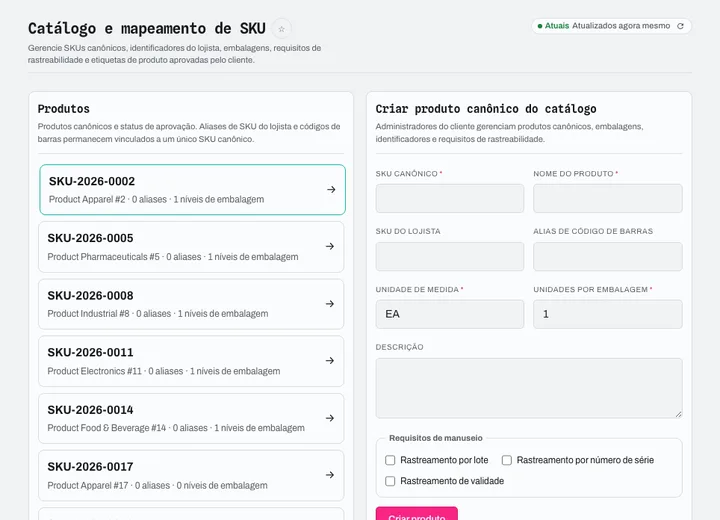Click the arrow on the SKU-2026-0011 card

(330, 361)
